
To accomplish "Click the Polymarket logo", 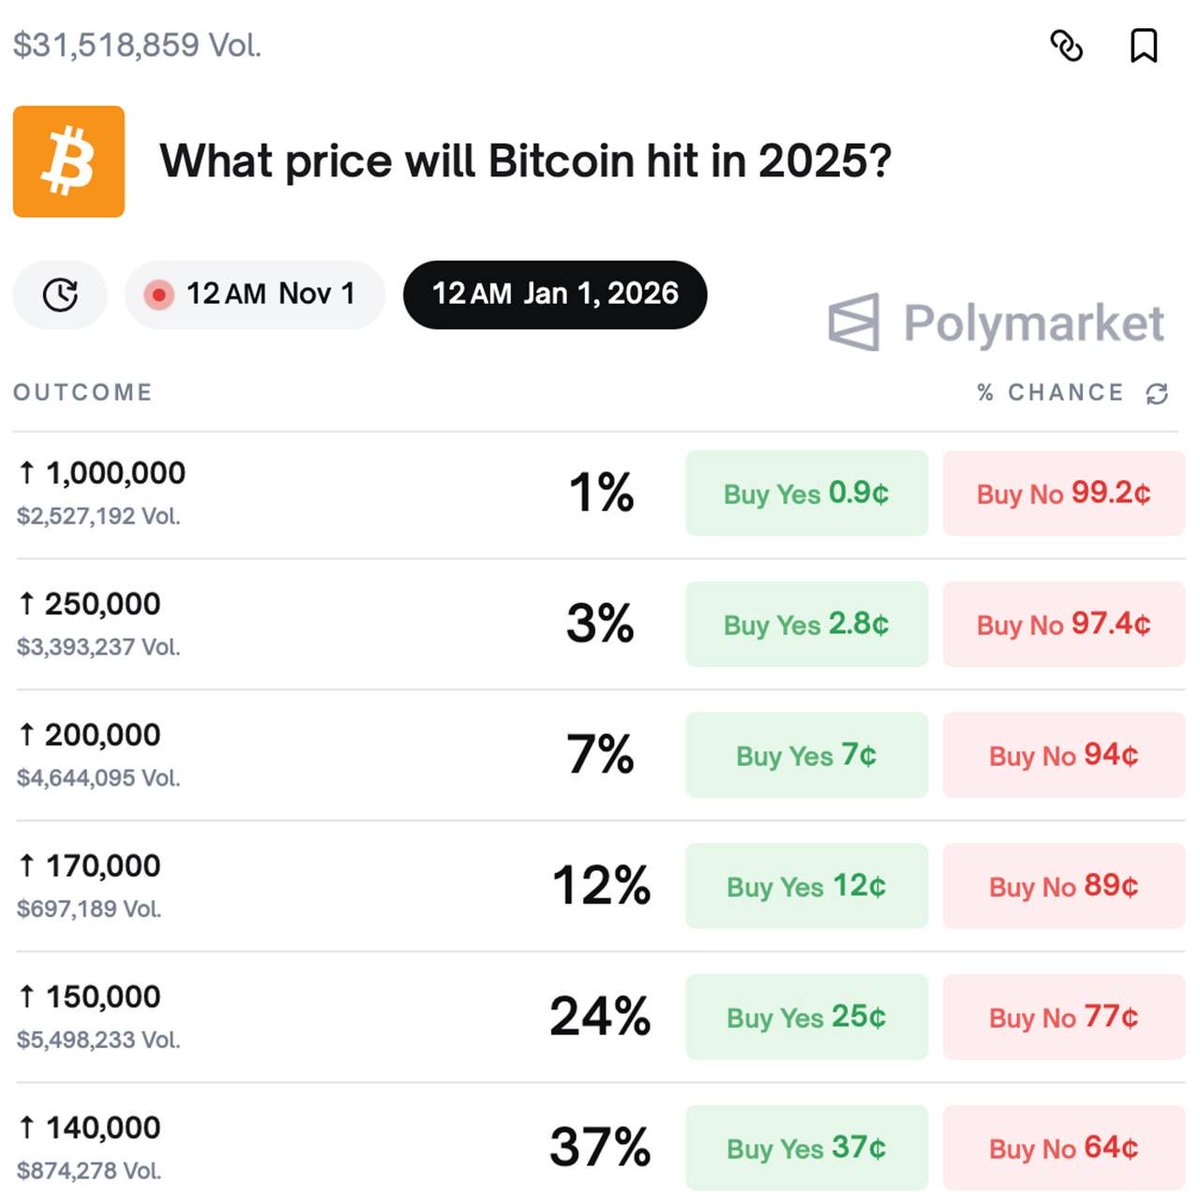I will (997, 323).
